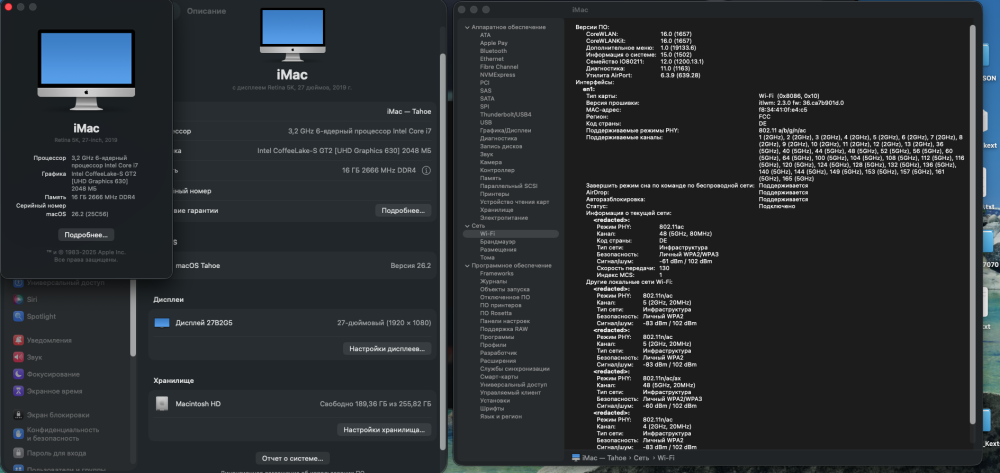Select USB in the system report tree

pos(486,122)
